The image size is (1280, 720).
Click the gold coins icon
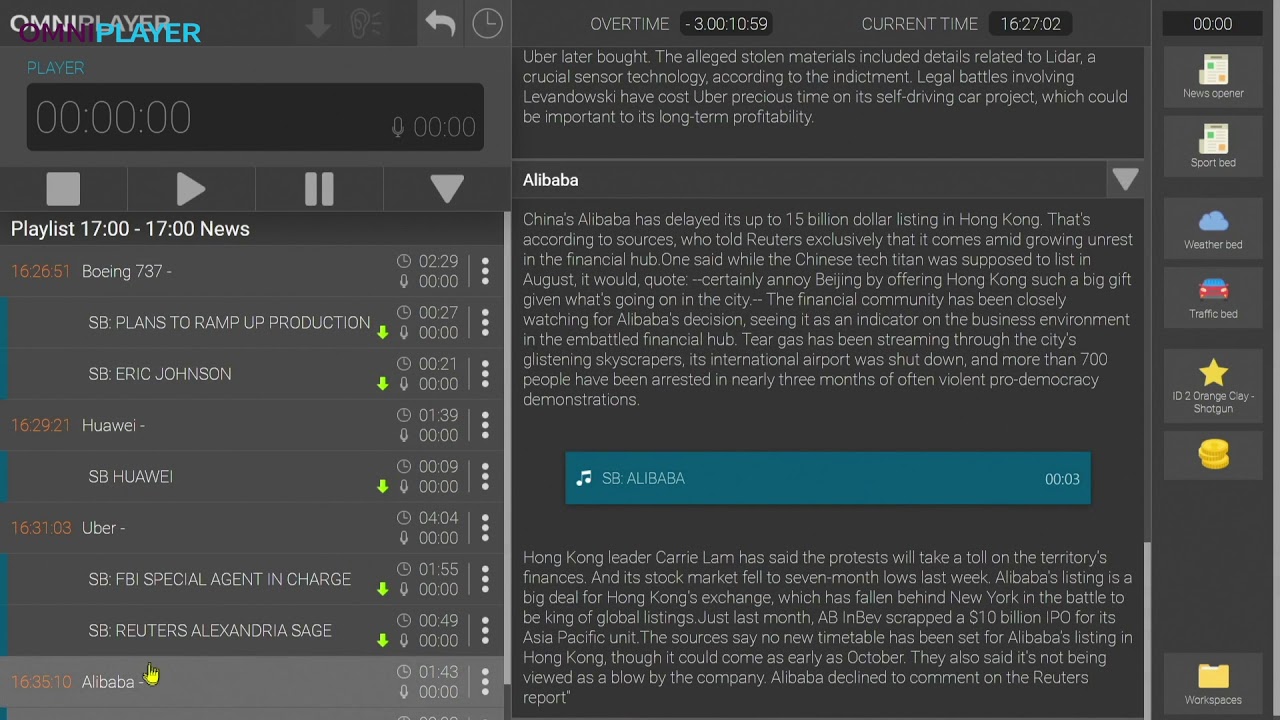(1213, 455)
